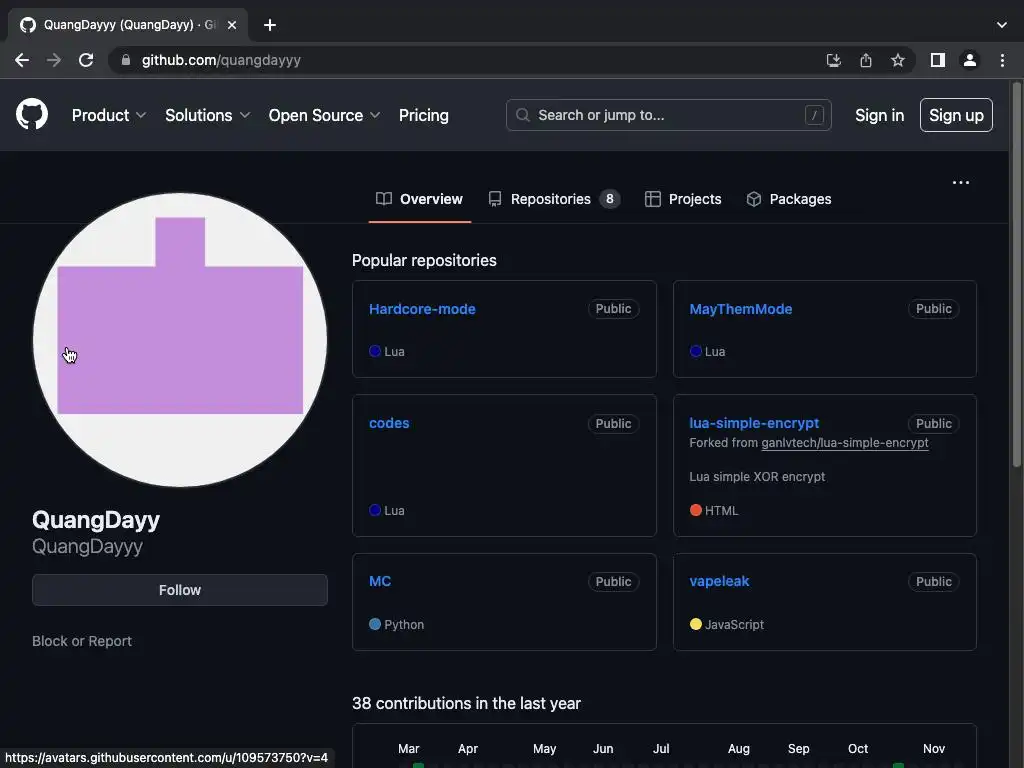Click the table icon next to Projects
The width and height of the screenshot is (1024, 768).
[x=652, y=199]
